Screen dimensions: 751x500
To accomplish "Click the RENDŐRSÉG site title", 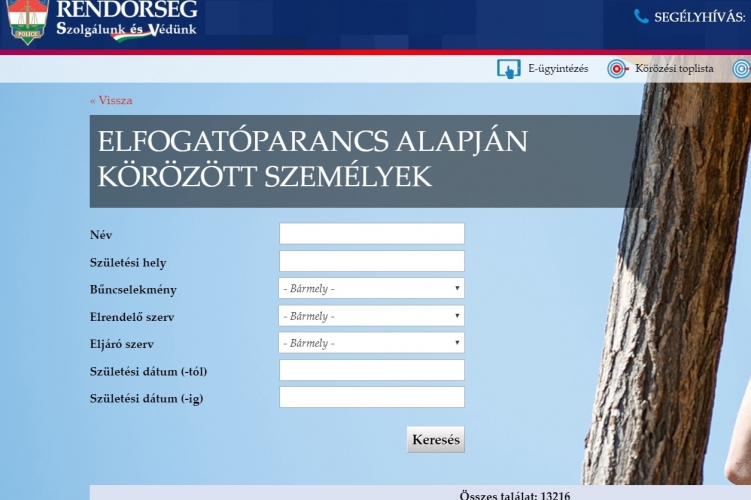I will point(127,10).
